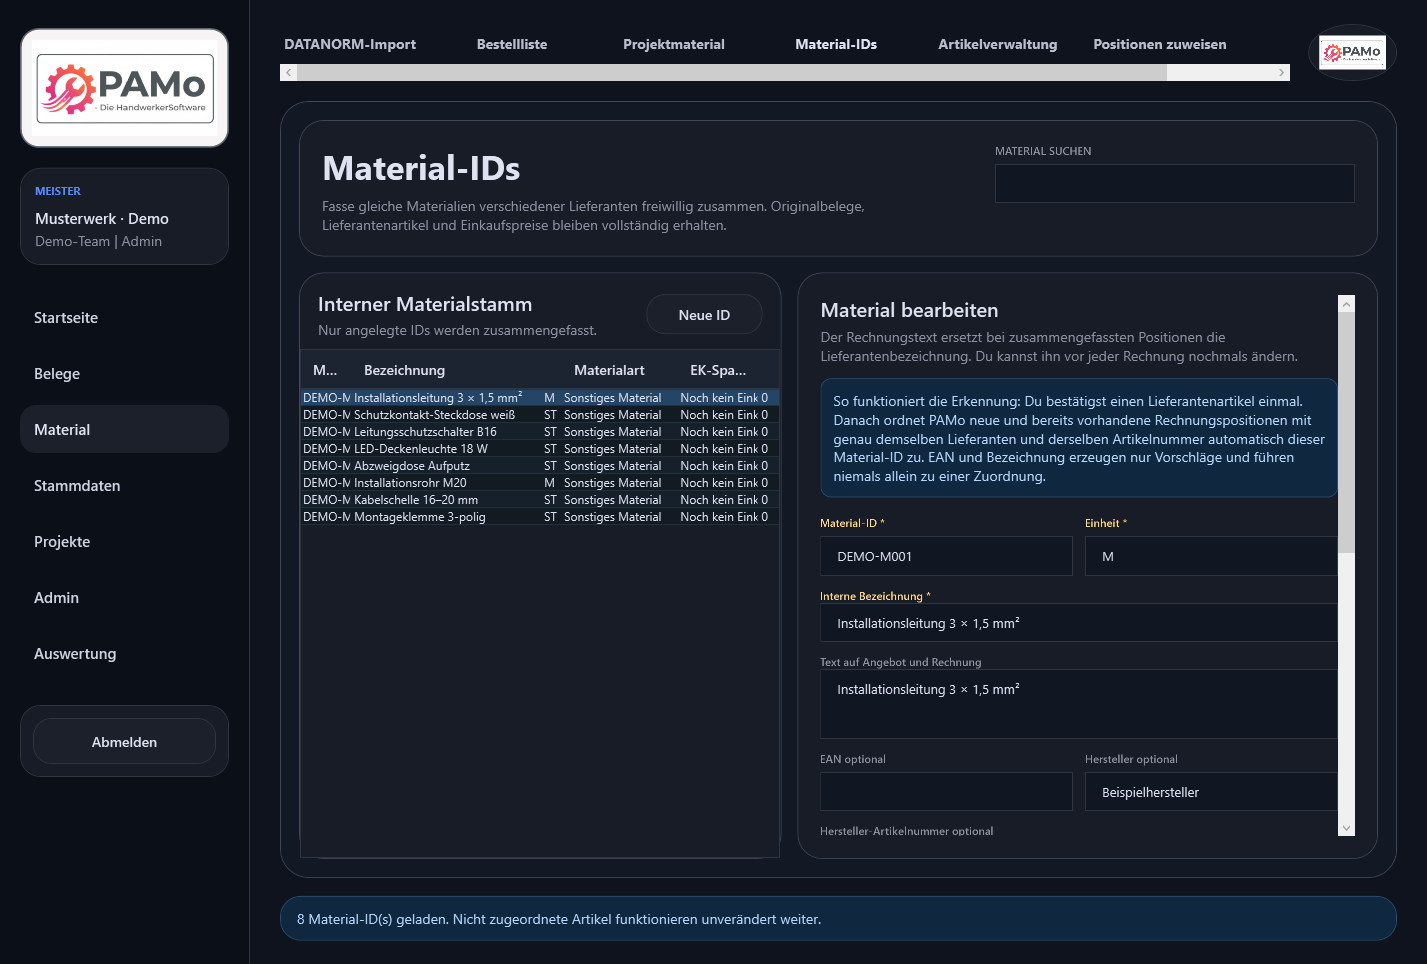Click the EAN optional field
The width and height of the screenshot is (1427, 964).
pos(946,791)
